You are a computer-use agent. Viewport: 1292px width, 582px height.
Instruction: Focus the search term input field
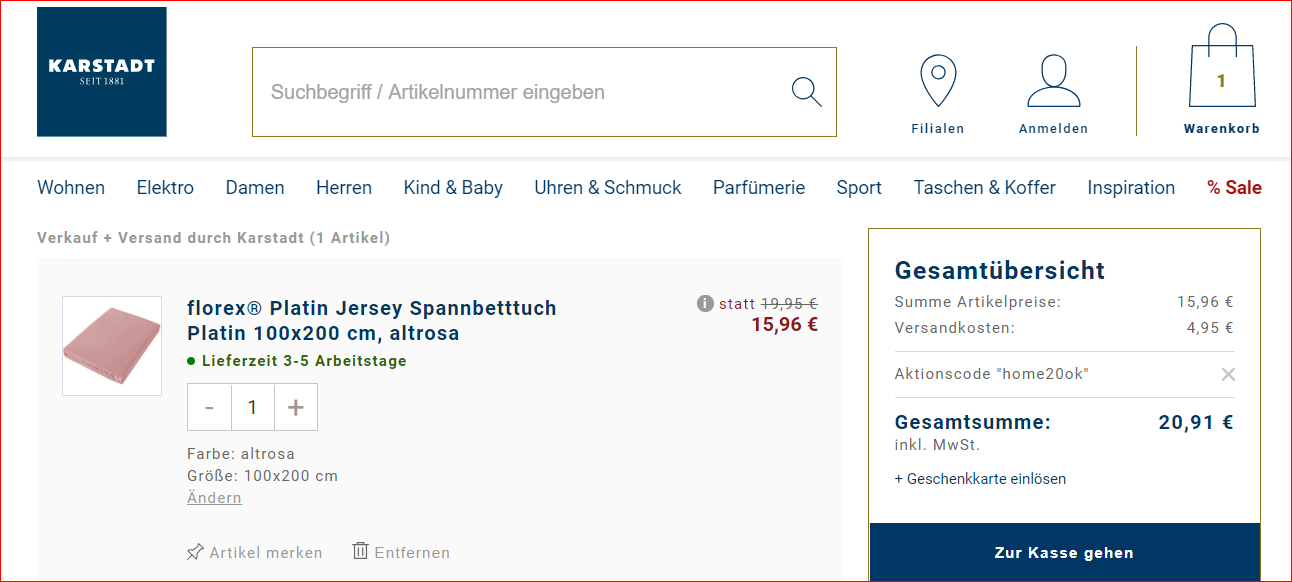coord(520,92)
